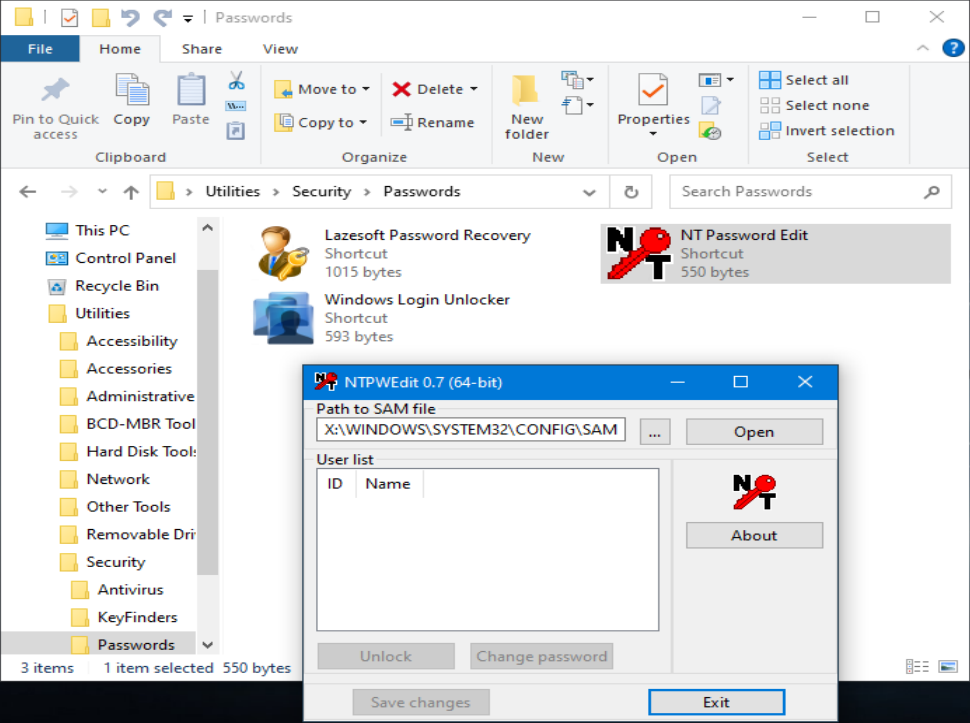Click Pin to Quick access icon
Screen dimensions: 970x723
55,90
